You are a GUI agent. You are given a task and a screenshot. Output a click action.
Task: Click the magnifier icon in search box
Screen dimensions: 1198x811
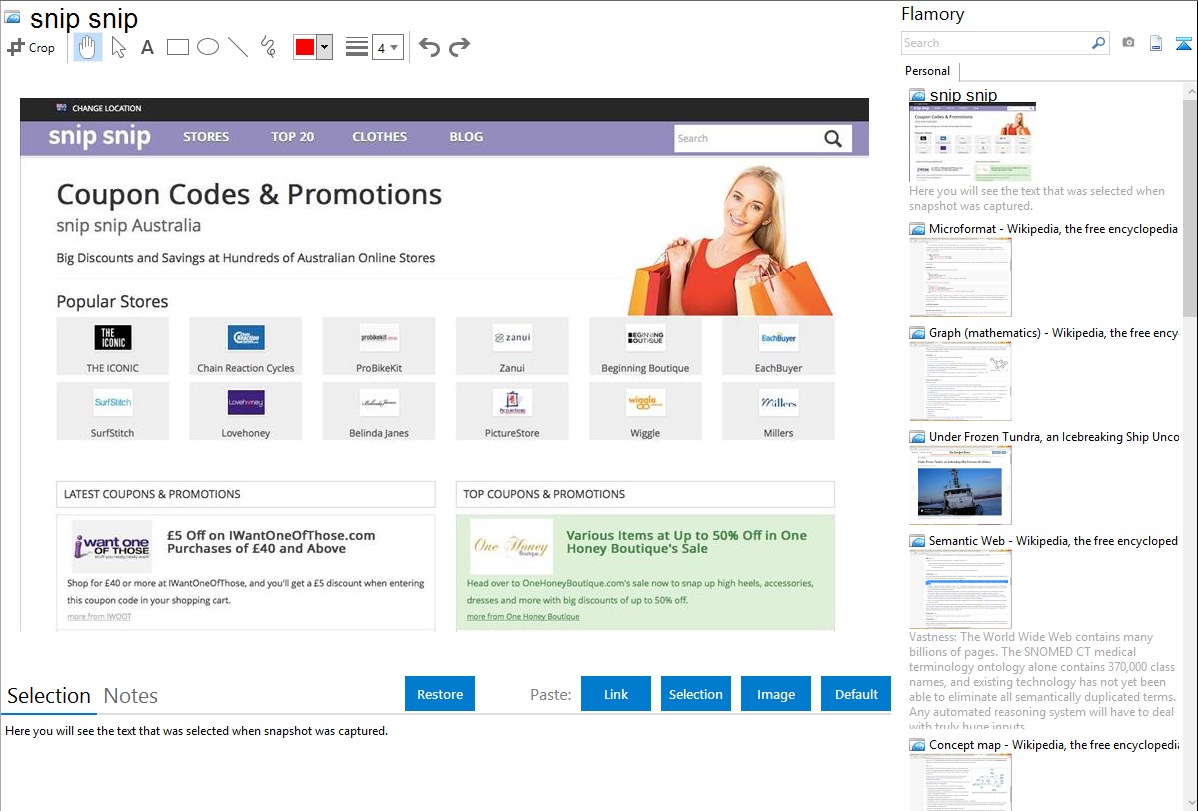point(1098,43)
